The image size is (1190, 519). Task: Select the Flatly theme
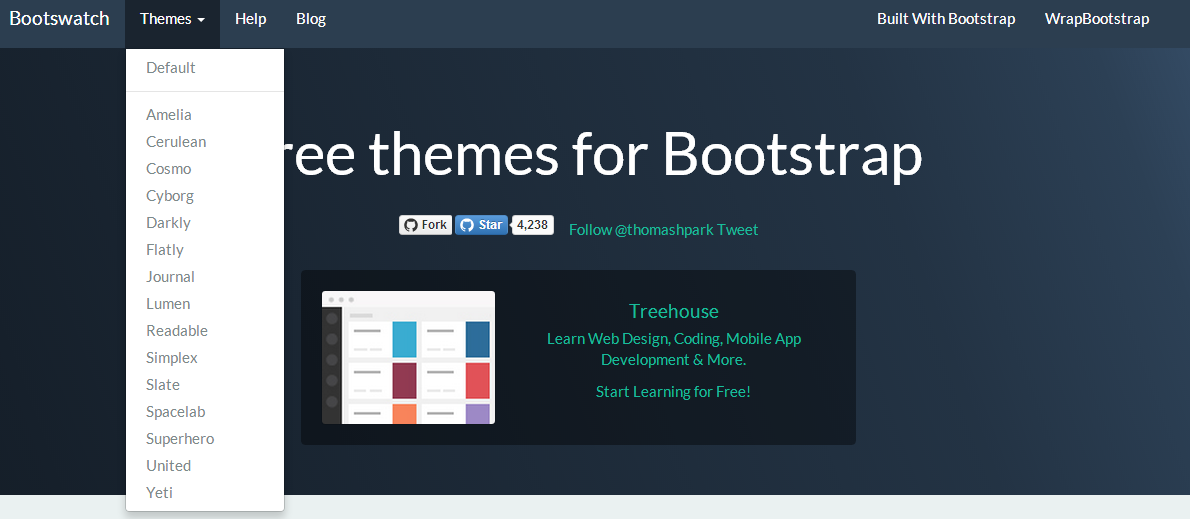point(165,250)
